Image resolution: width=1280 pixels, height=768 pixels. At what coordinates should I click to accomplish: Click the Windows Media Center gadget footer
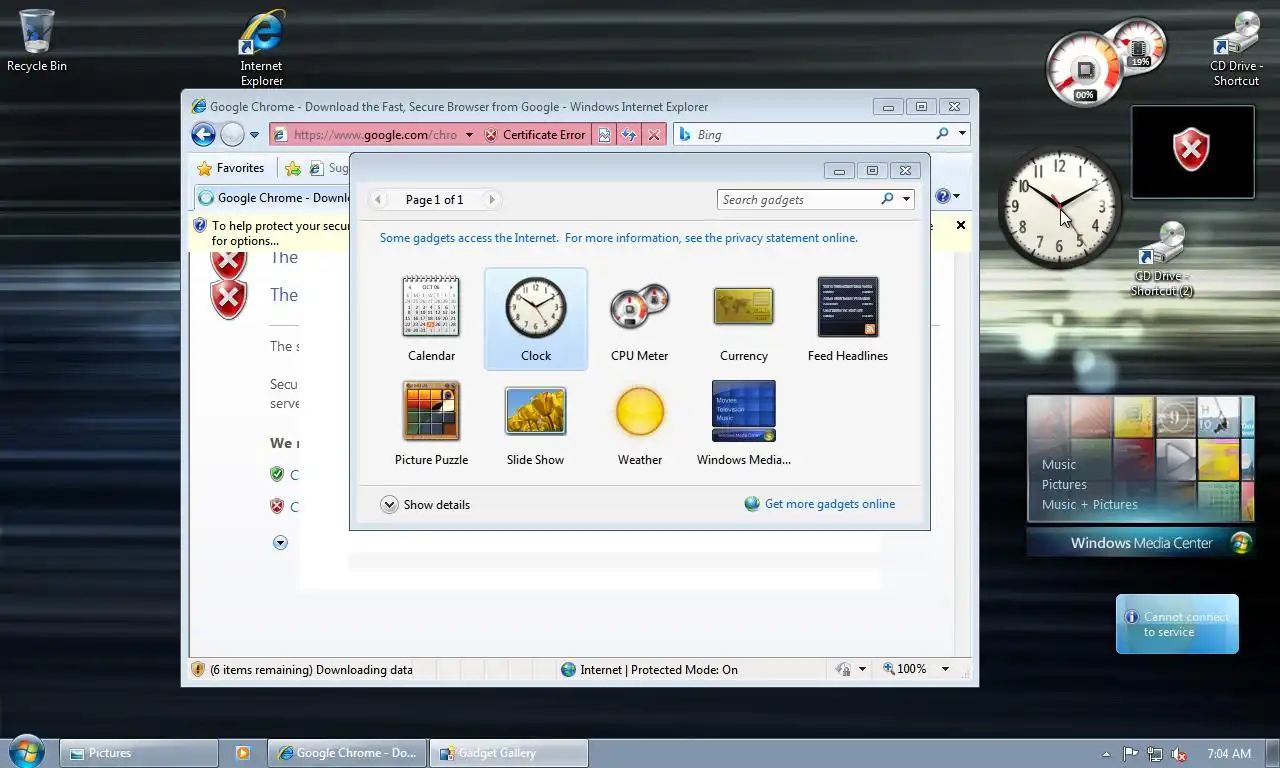coord(1140,543)
